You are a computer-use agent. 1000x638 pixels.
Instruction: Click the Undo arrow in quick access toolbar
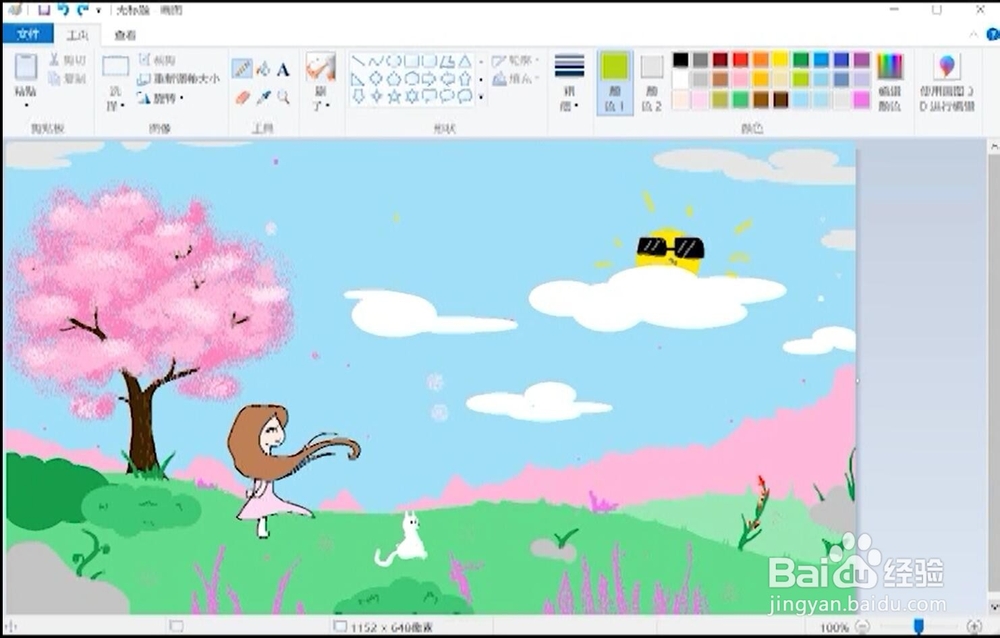pos(64,10)
